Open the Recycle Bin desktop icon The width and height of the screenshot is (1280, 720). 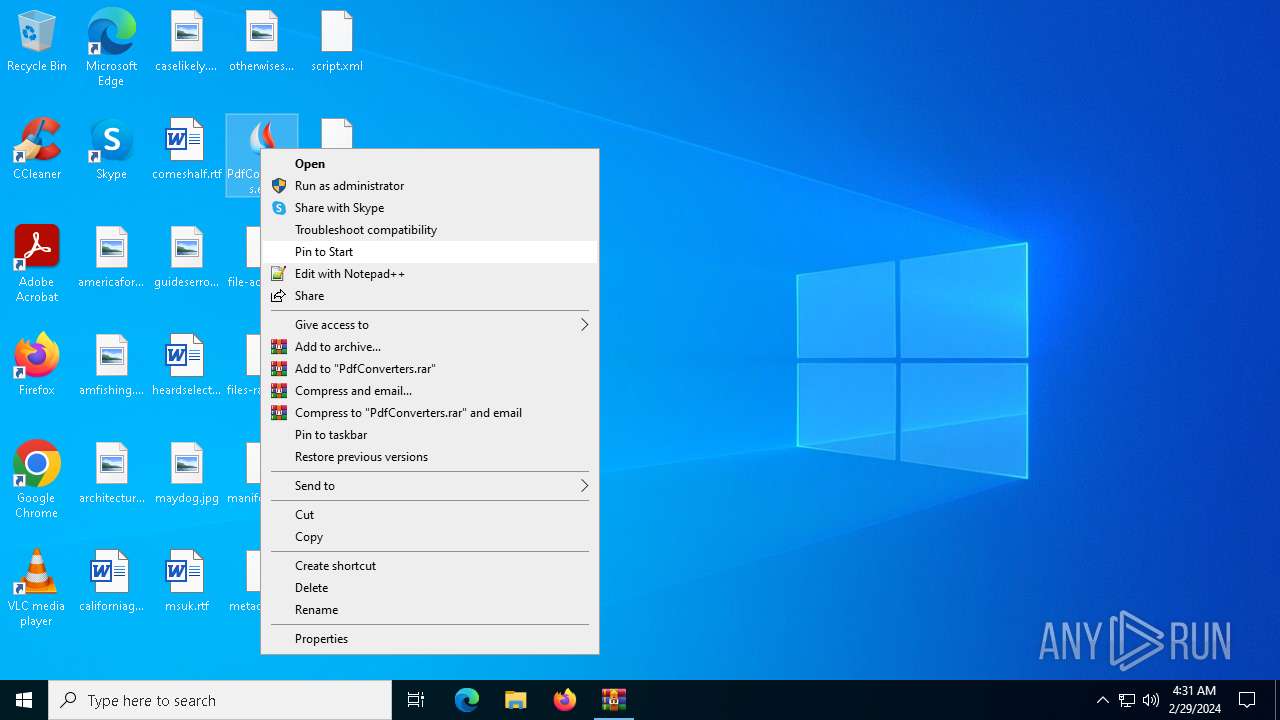(37, 42)
